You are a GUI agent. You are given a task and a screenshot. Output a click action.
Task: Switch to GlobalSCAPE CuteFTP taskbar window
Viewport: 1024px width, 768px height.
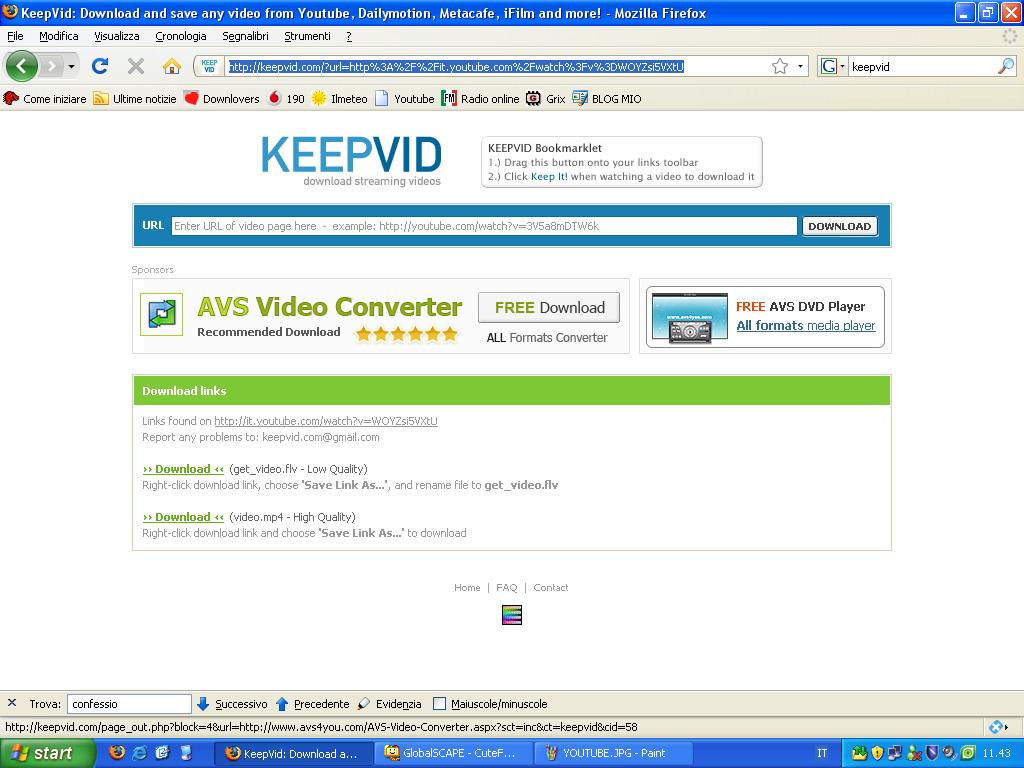click(x=455, y=754)
